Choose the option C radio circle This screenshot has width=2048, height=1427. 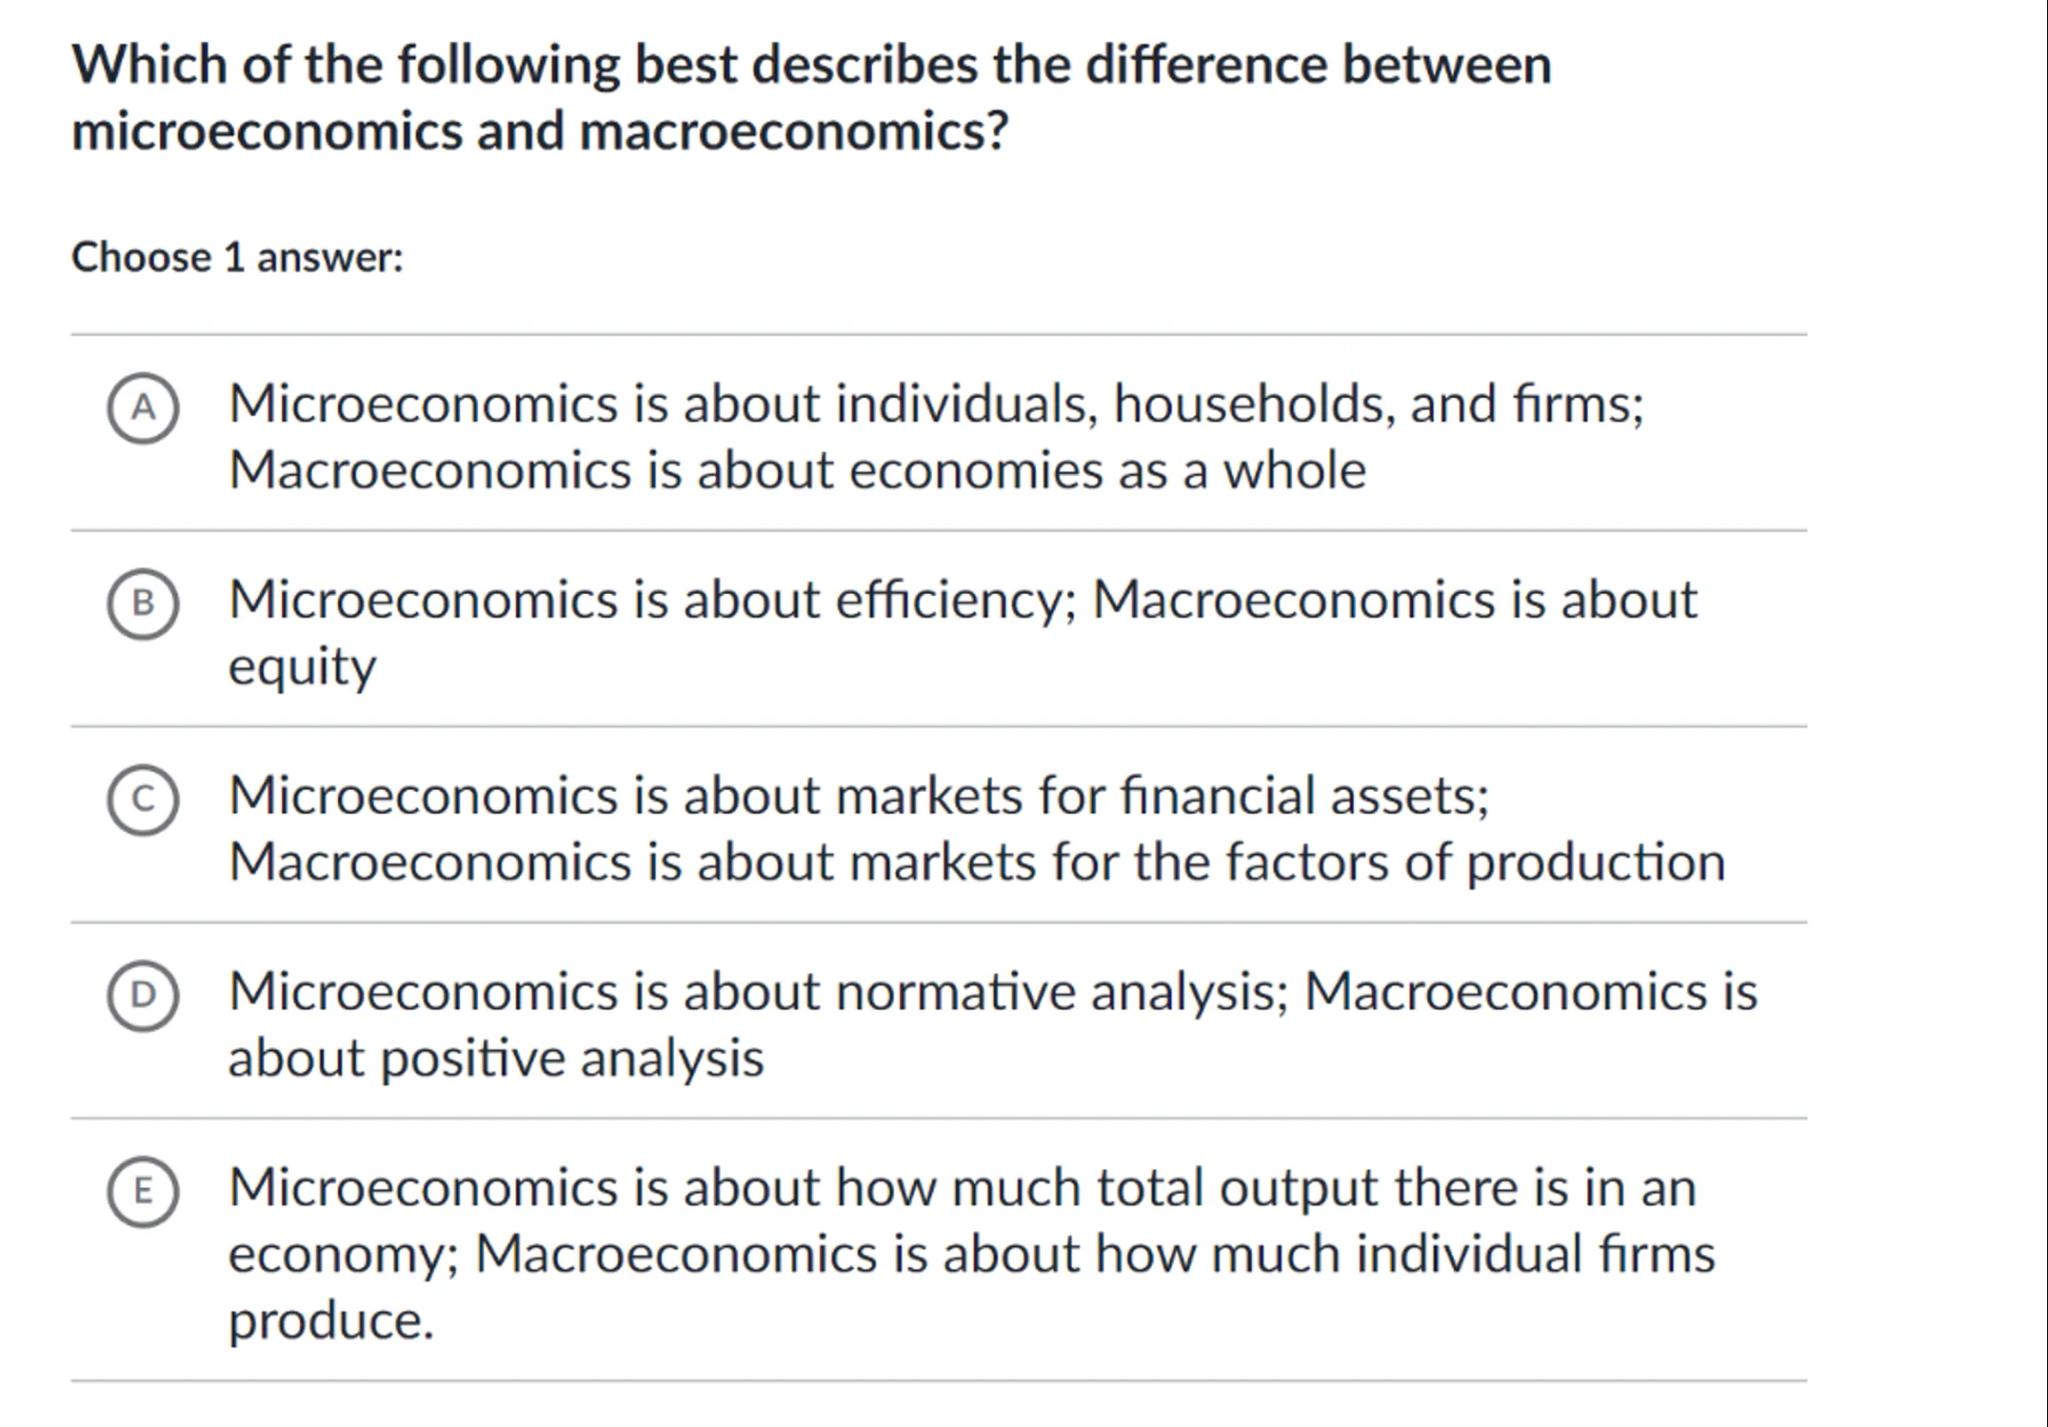(x=143, y=799)
